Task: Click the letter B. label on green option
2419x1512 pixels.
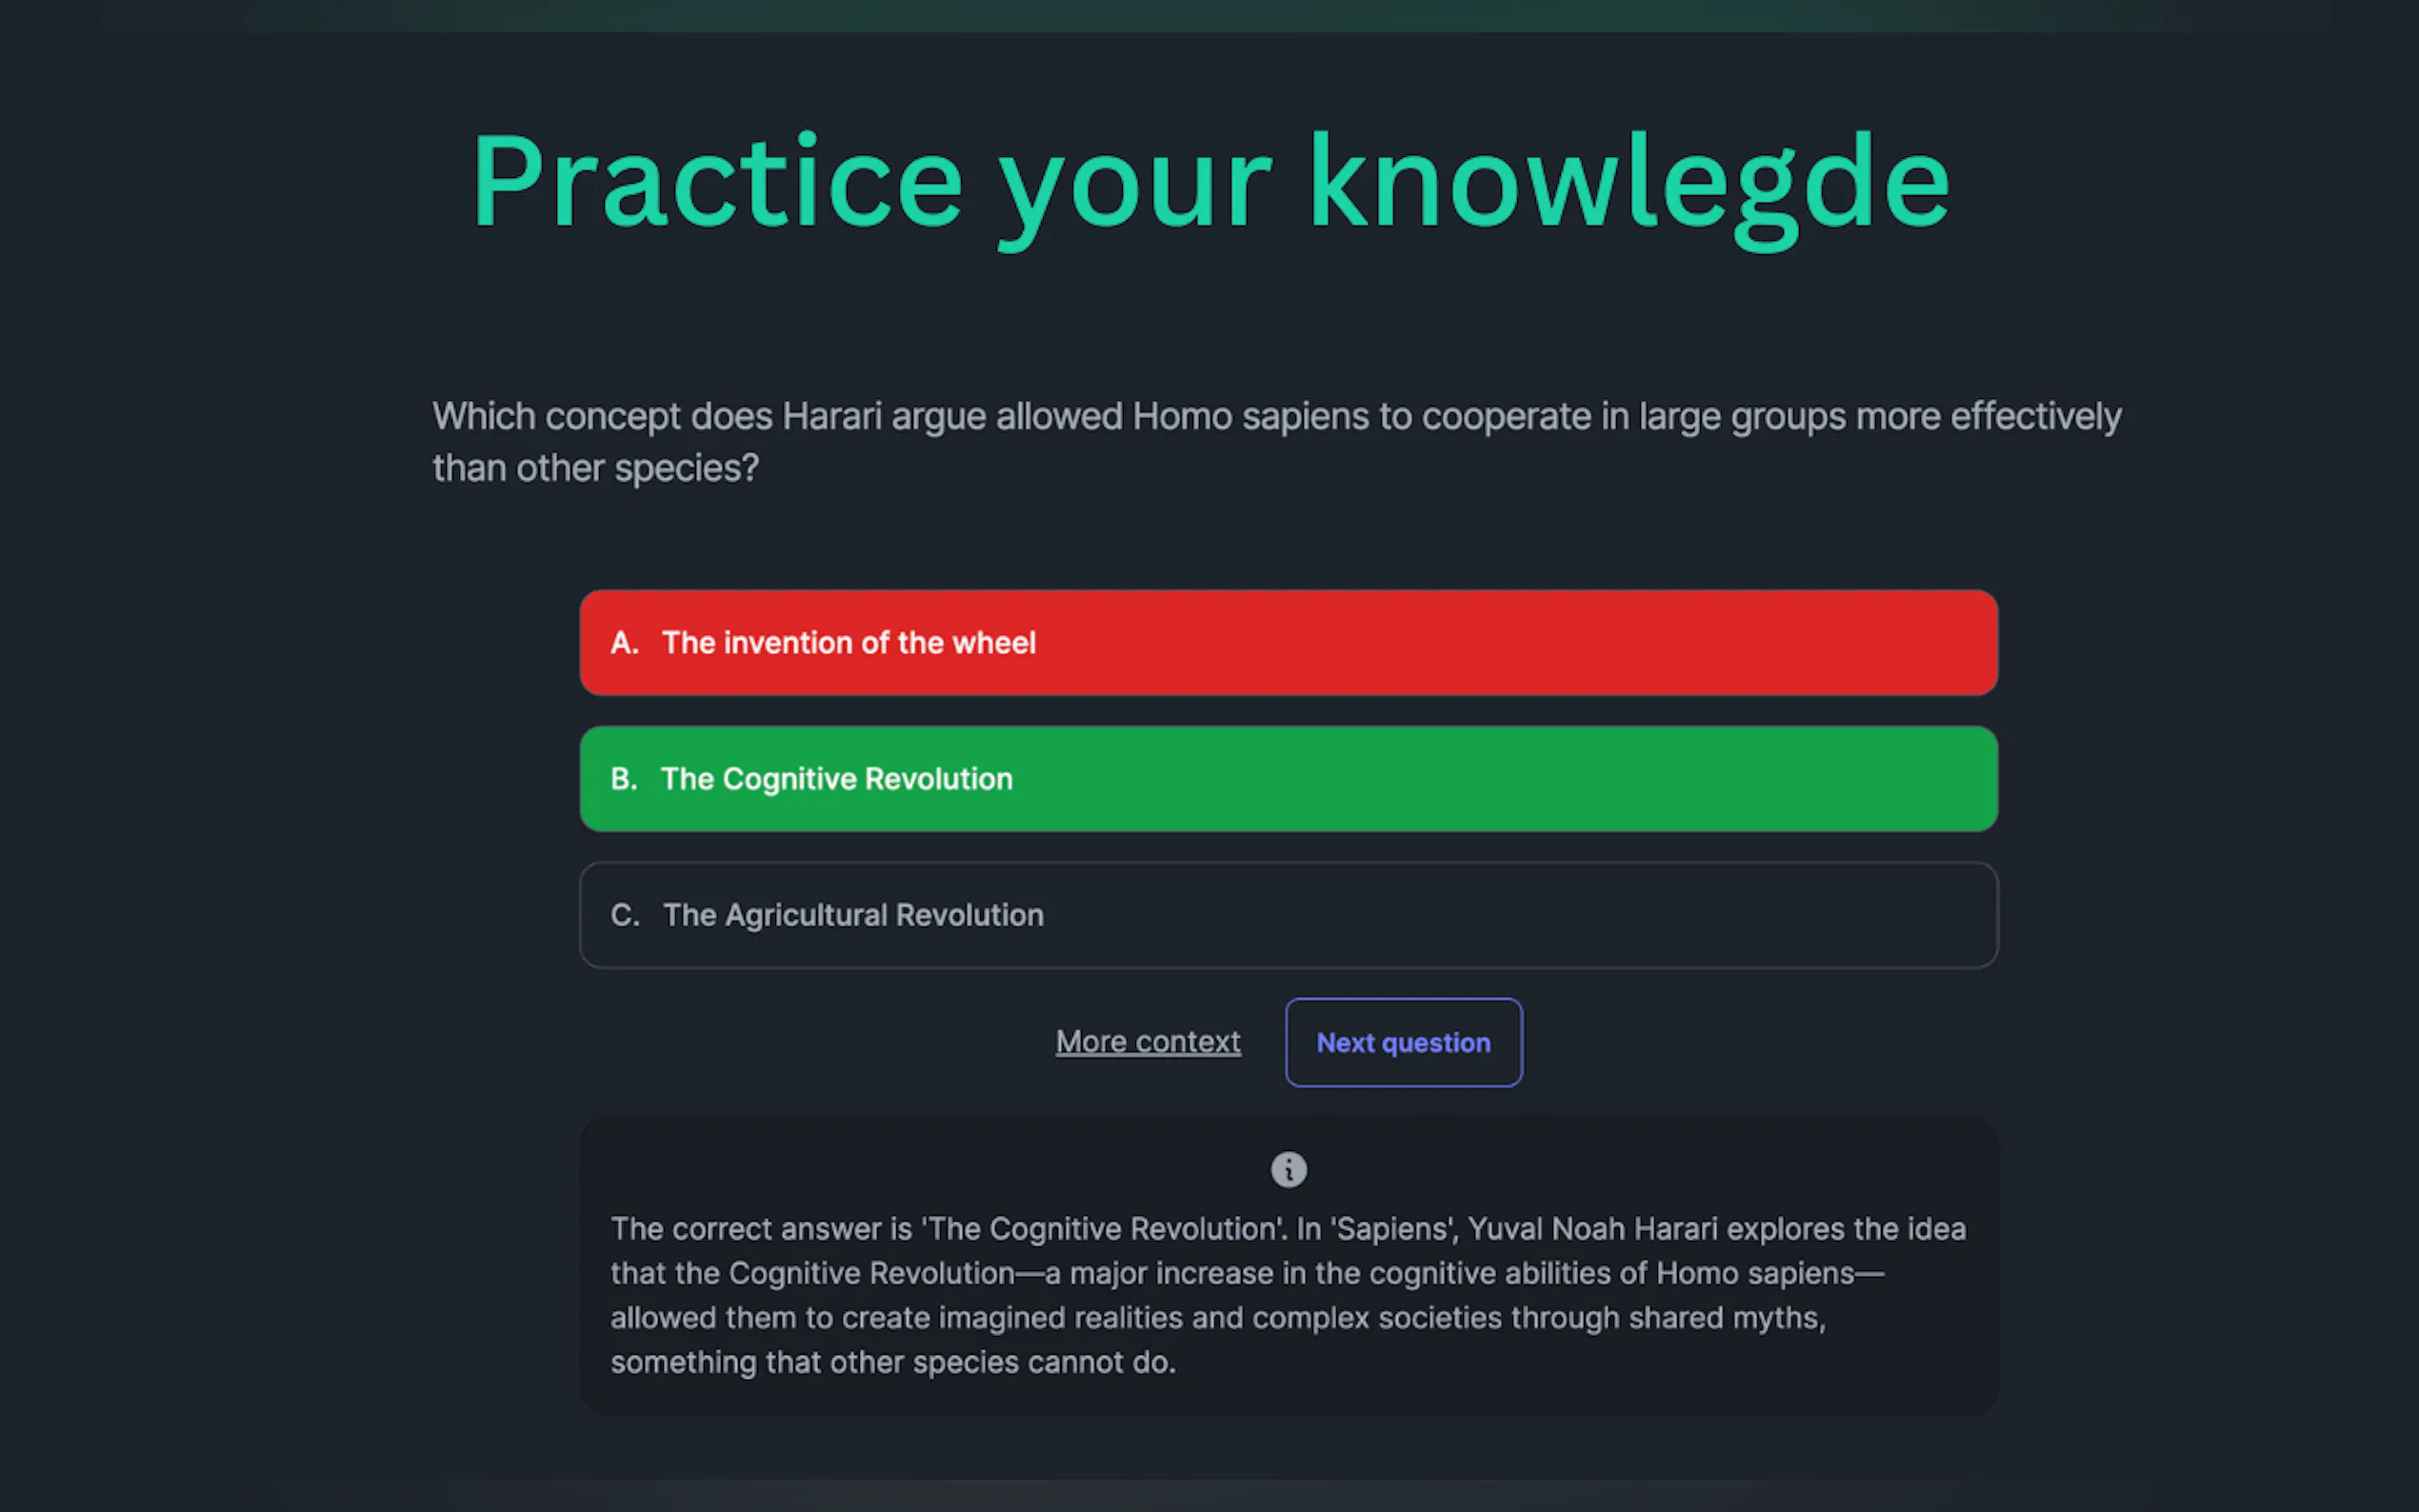Action: (624, 779)
